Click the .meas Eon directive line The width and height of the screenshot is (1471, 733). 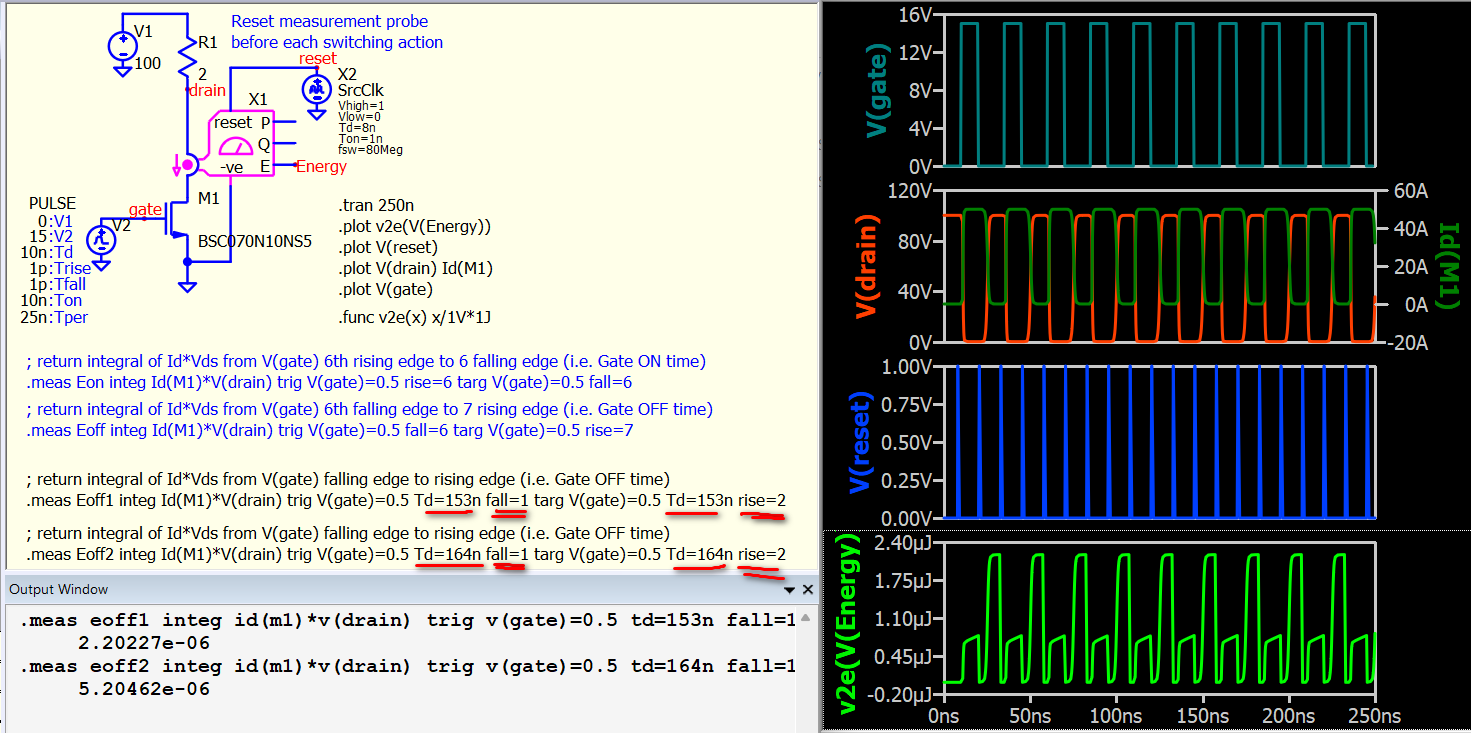329,383
